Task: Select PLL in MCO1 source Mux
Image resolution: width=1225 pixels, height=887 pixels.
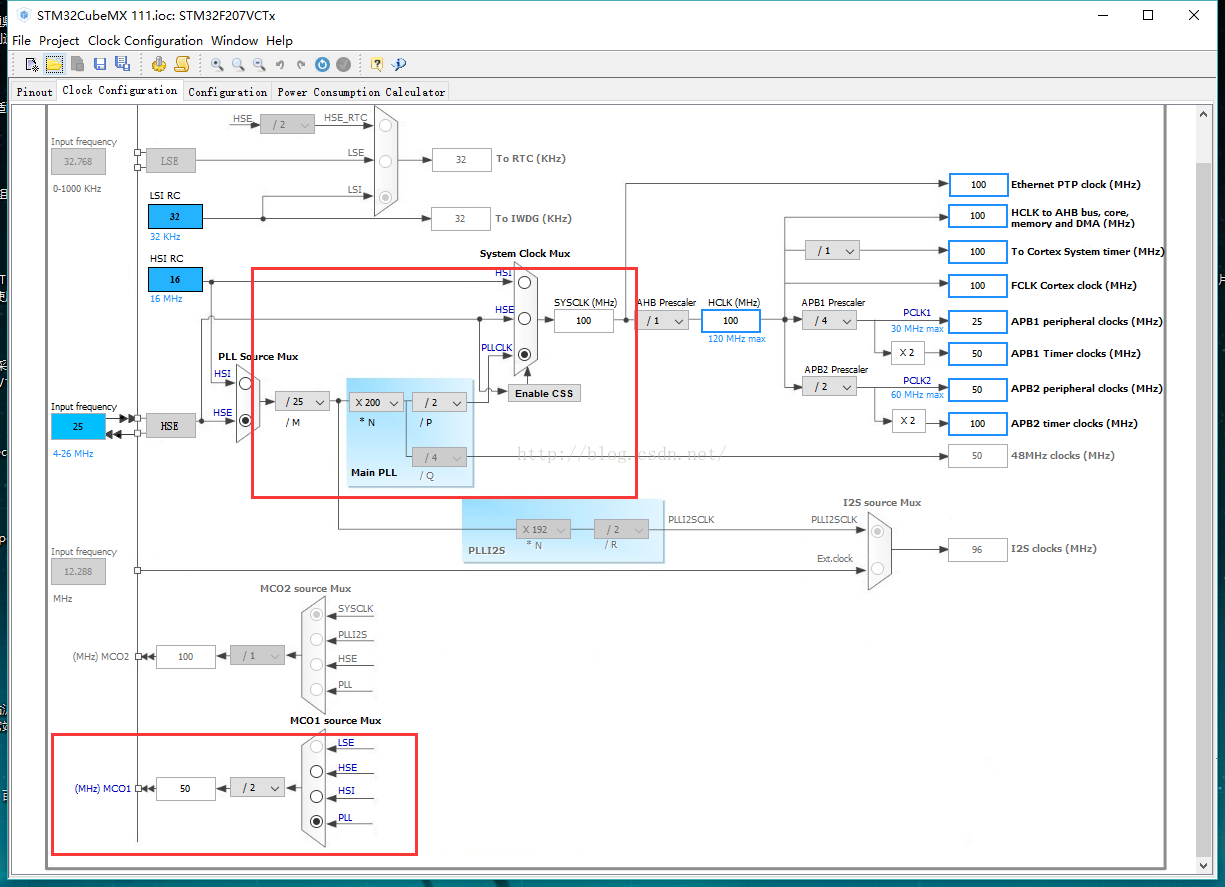Action: (317, 822)
